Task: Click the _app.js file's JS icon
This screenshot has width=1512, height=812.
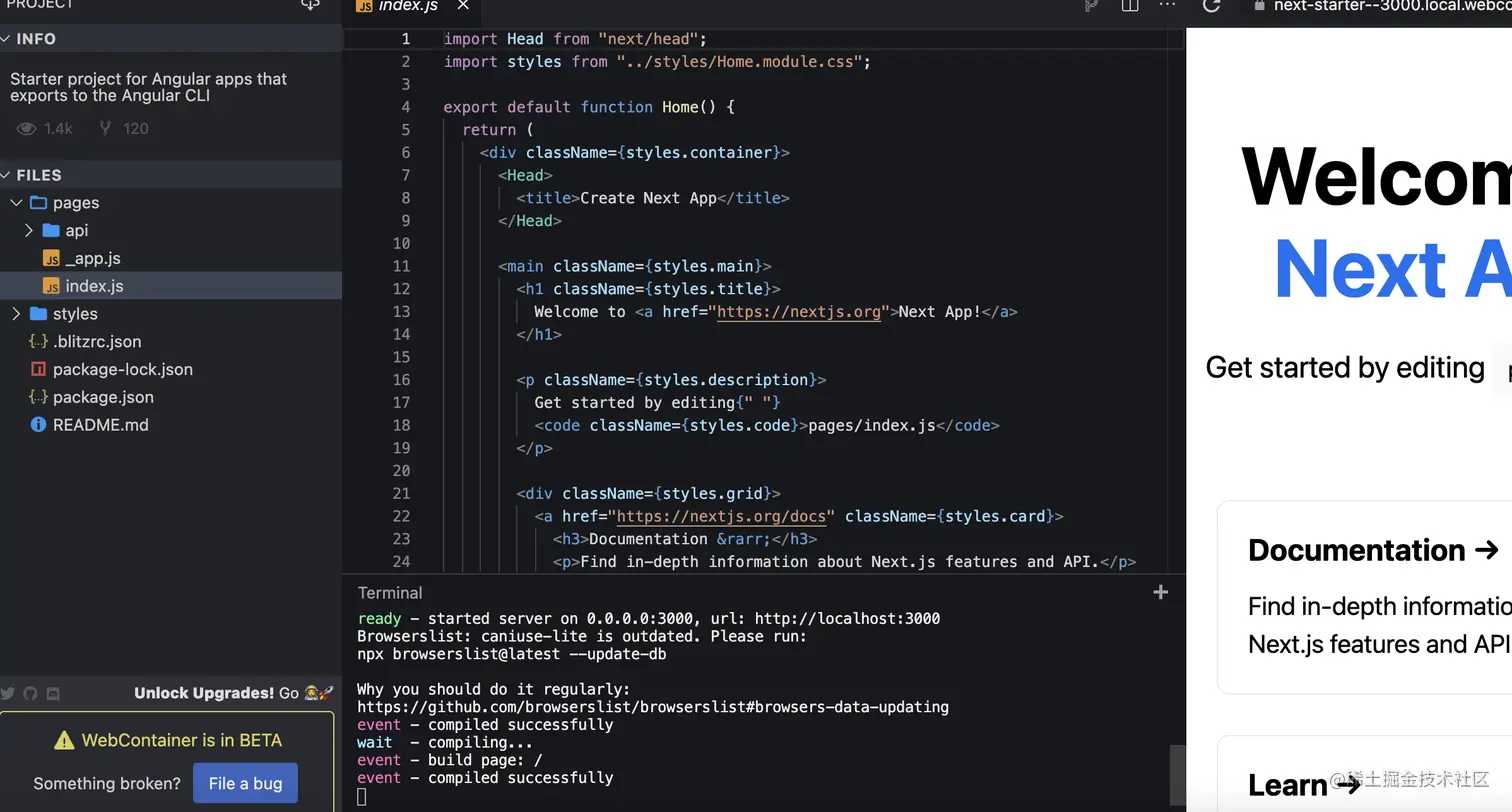Action: click(x=51, y=258)
